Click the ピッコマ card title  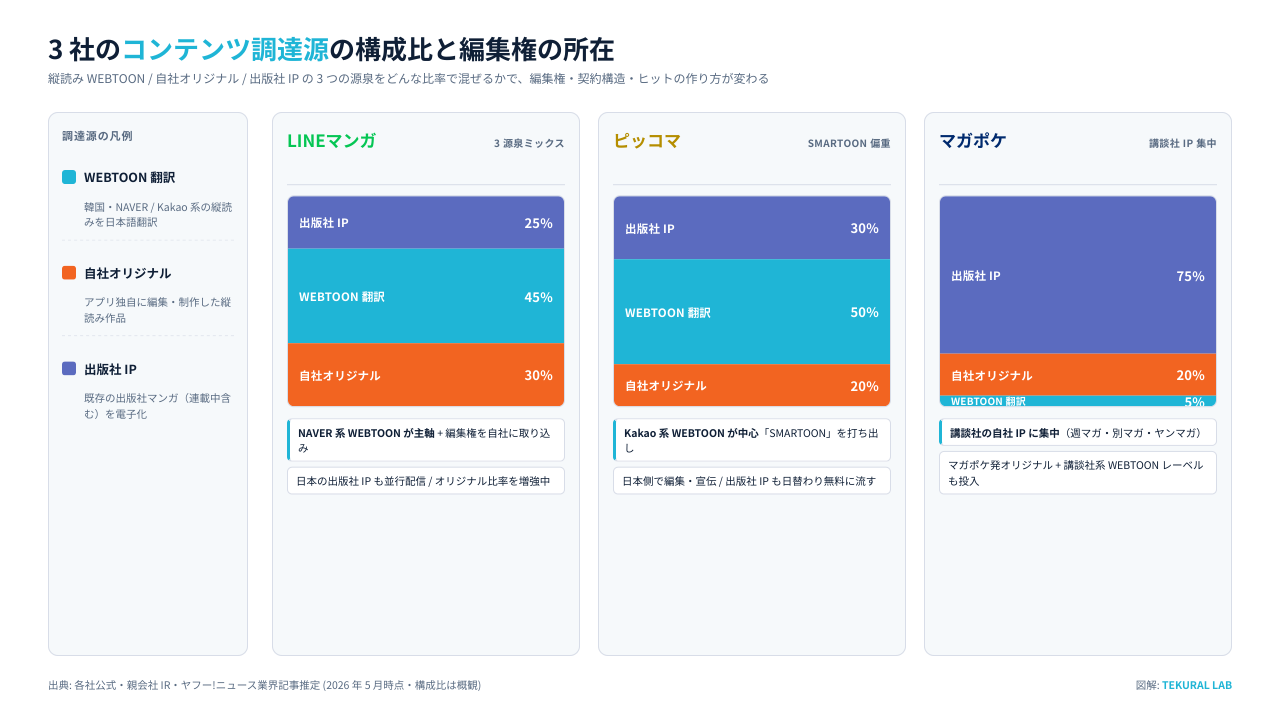(647, 141)
